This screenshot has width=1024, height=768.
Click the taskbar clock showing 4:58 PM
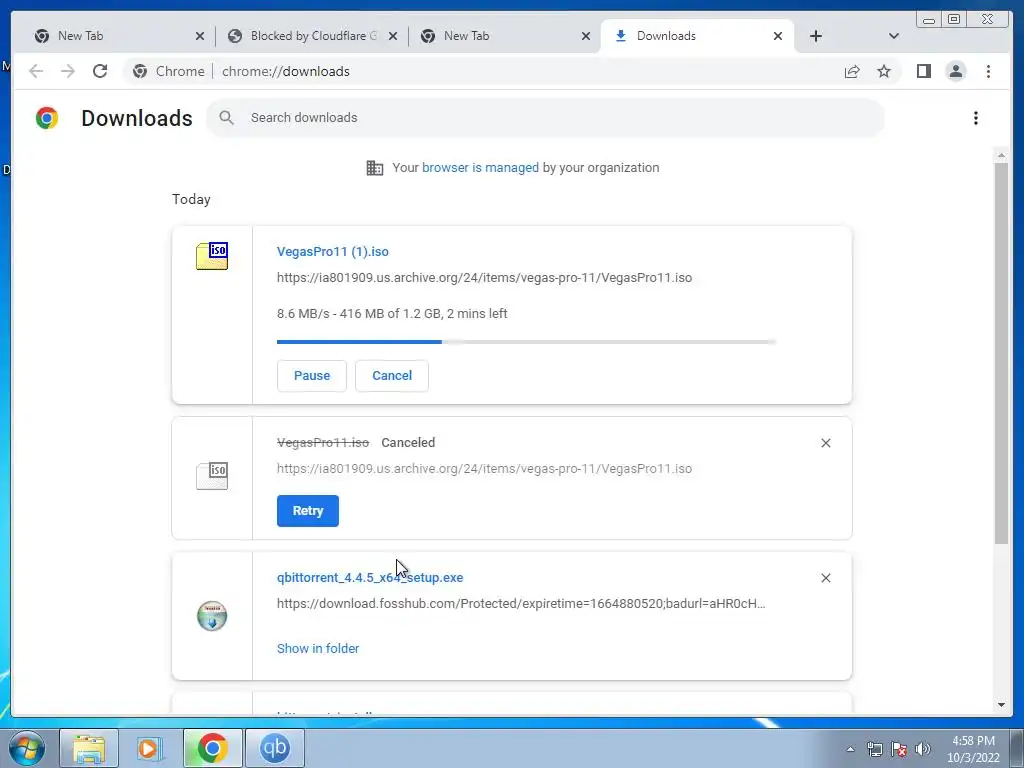click(x=973, y=749)
